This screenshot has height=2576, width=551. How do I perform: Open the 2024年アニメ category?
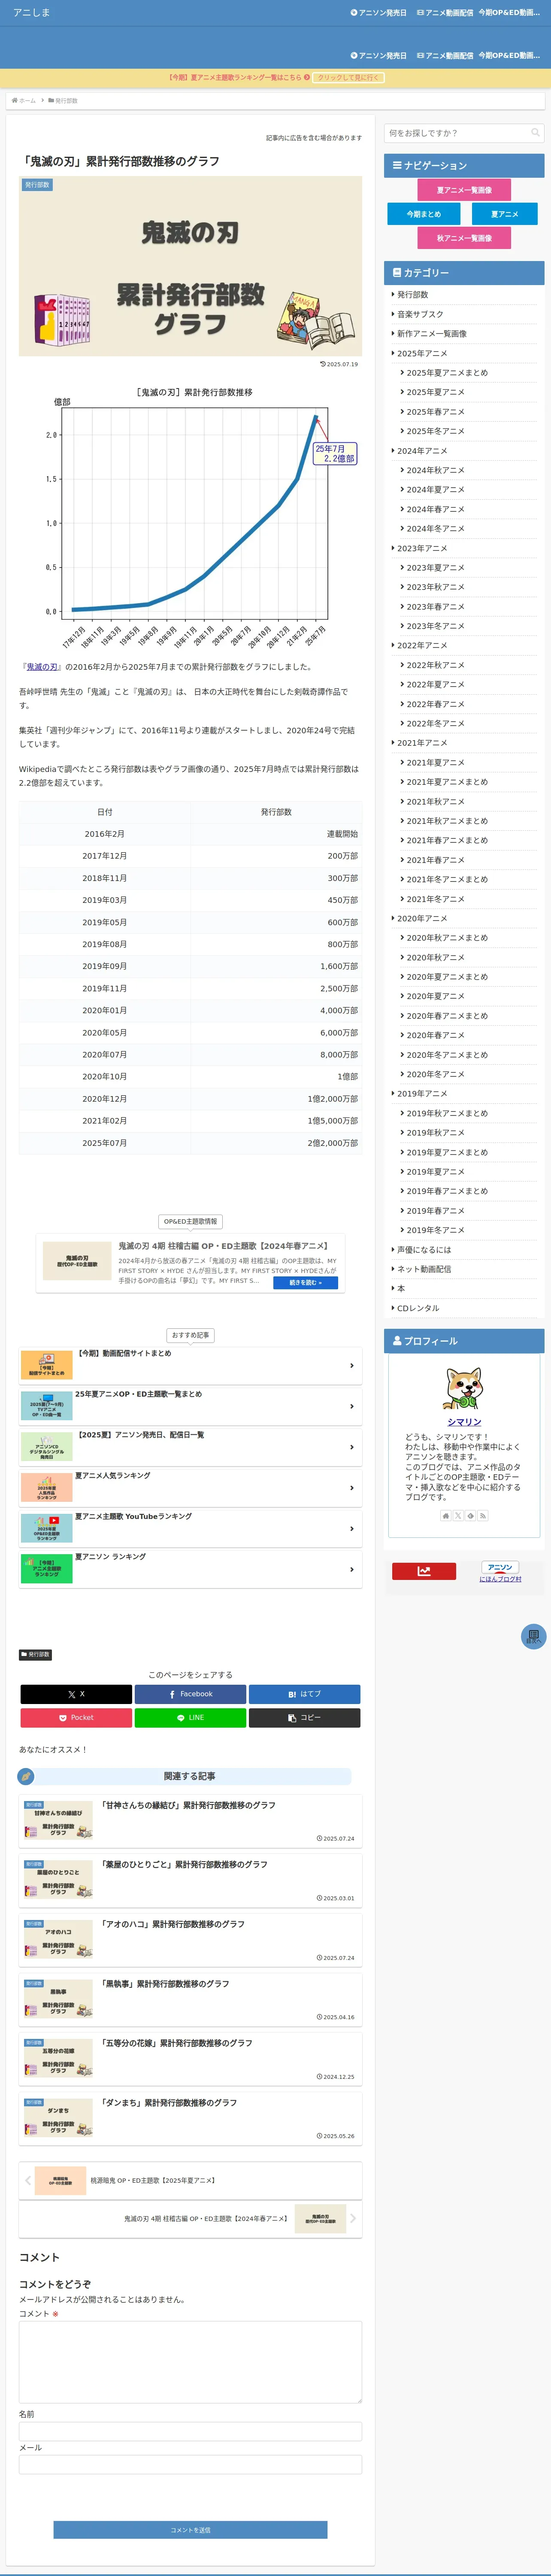pos(422,451)
